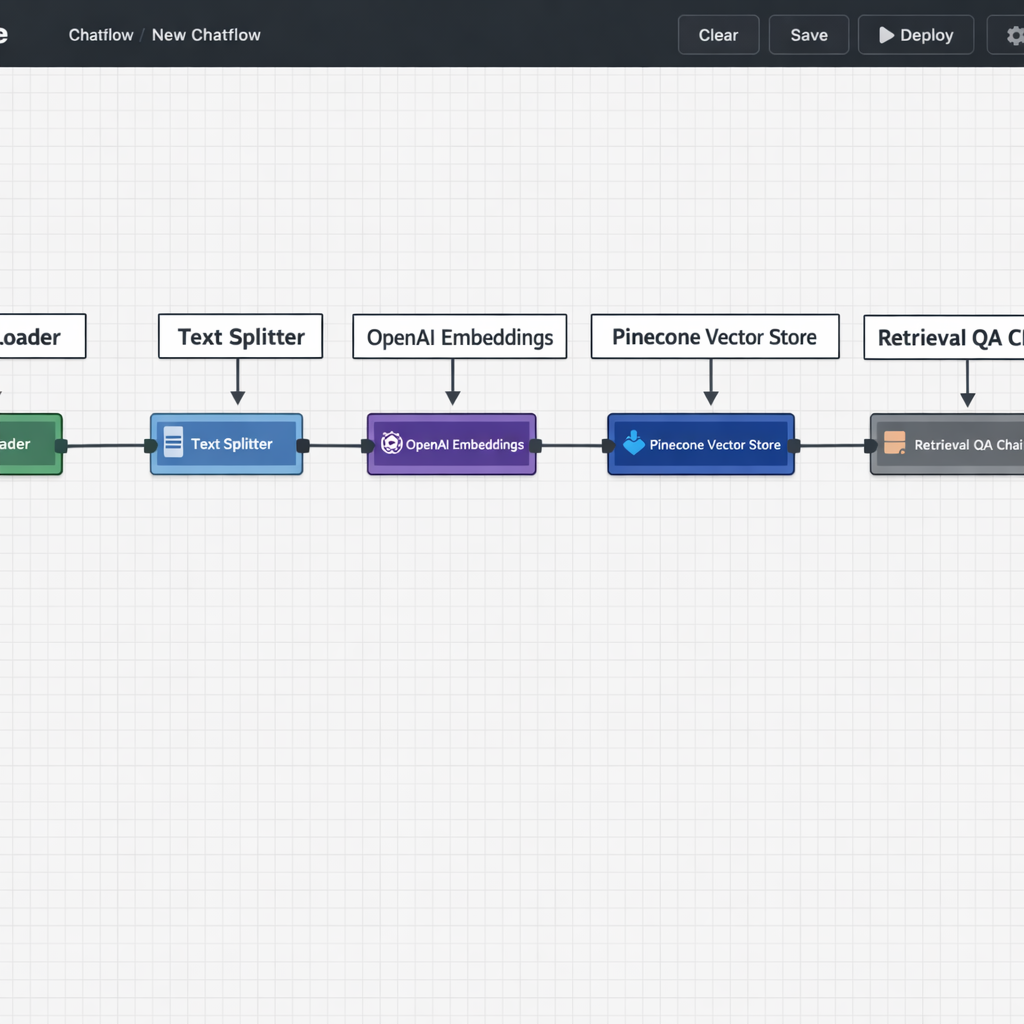Image resolution: width=1024 pixels, height=1024 pixels.
Task: Click the New Chatflow breadcrumb title
Action: click(x=206, y=35)
